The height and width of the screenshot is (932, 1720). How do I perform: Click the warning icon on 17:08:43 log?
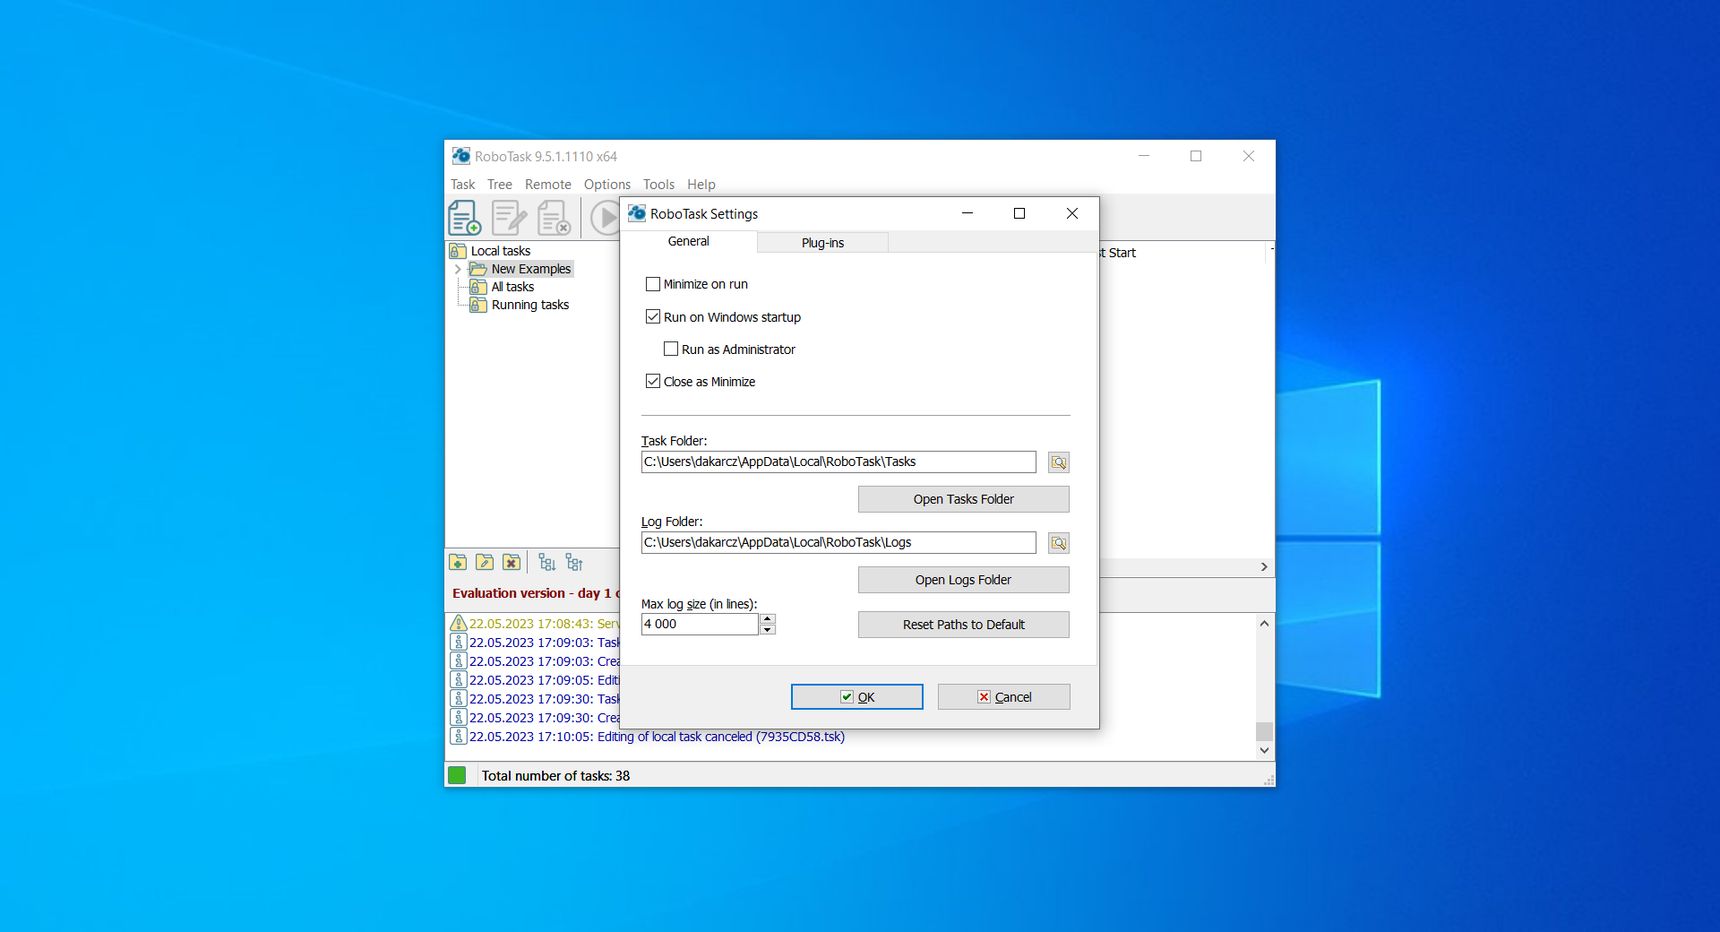[458, 623]
